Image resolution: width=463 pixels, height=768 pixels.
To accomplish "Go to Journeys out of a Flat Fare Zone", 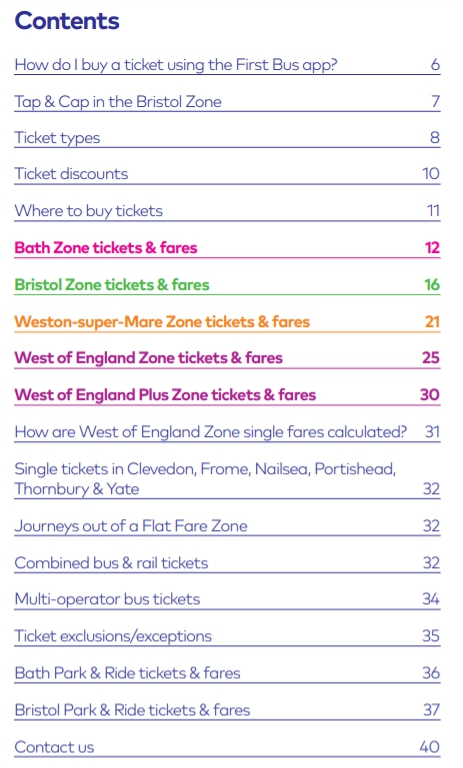I will pyautogui.click(x=227, y=527).
